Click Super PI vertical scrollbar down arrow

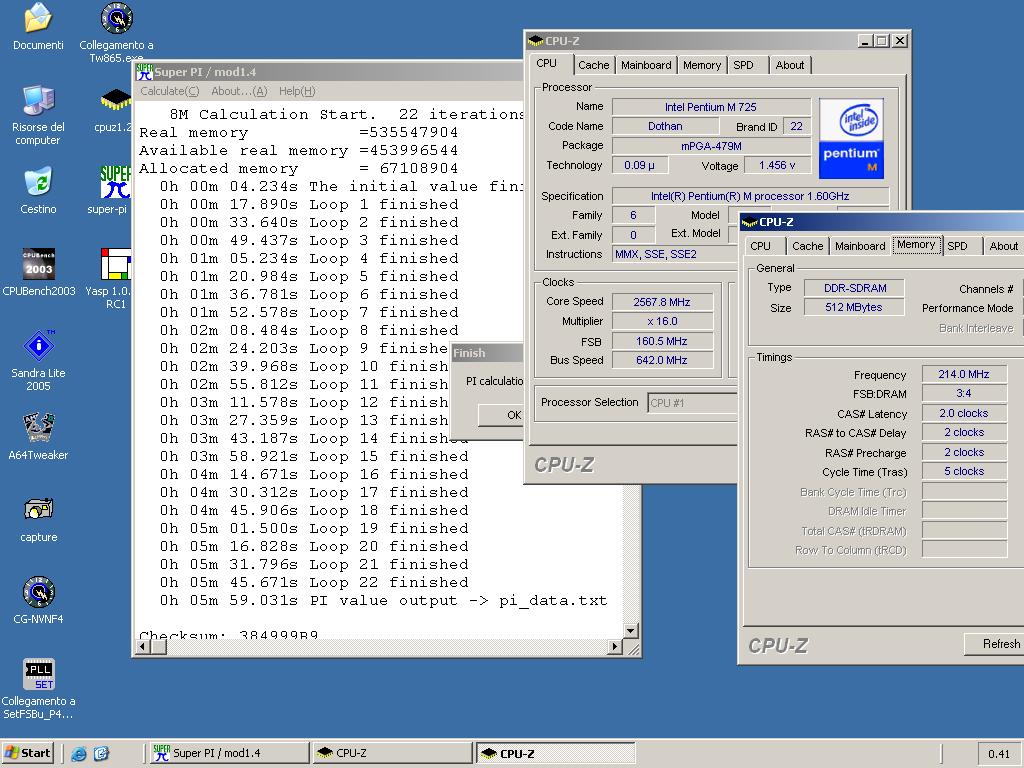pos(630,630)
